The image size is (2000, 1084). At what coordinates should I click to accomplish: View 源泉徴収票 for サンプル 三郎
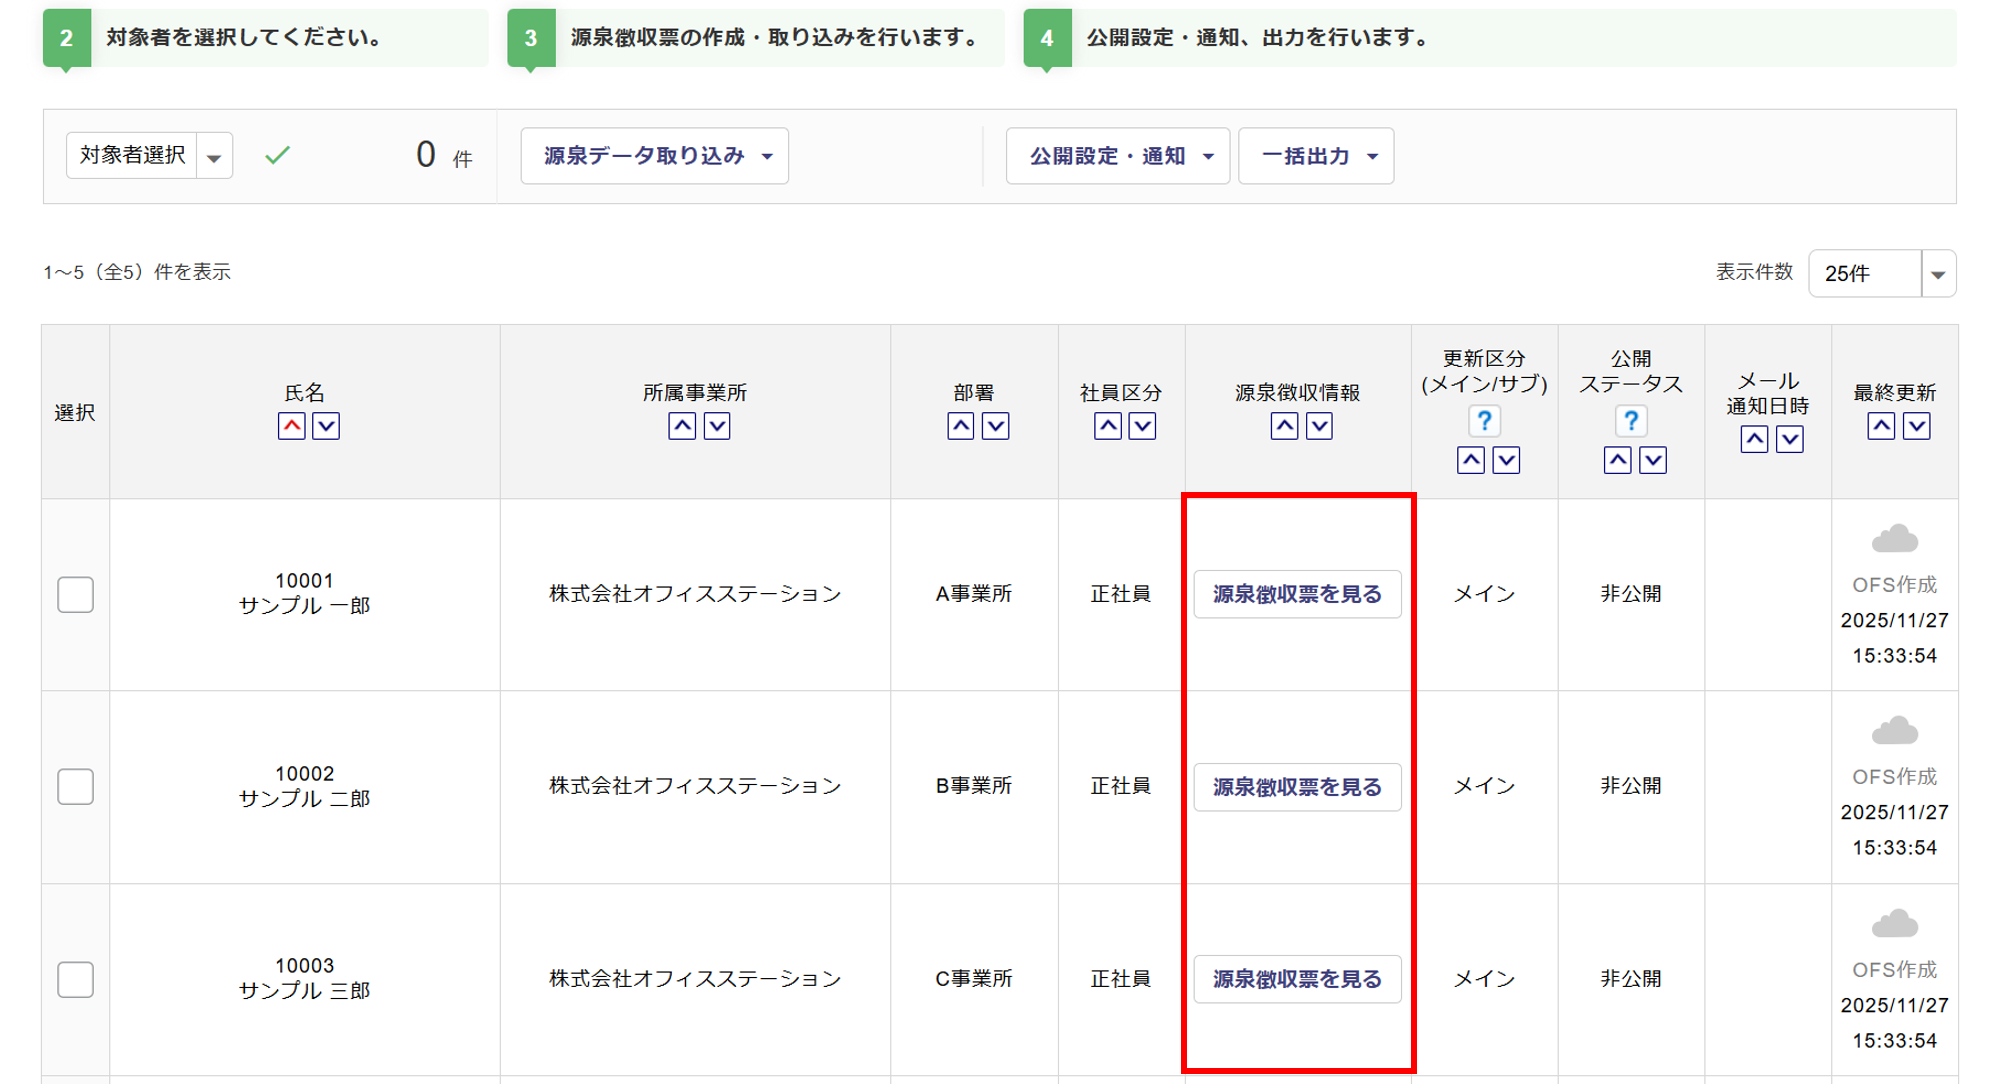tap(1297, 979)
